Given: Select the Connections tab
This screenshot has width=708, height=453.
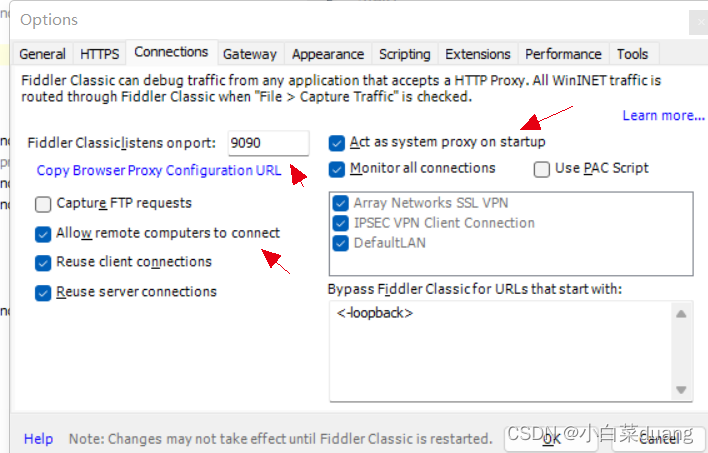Looking at the screenshot, I should point(171,52).
